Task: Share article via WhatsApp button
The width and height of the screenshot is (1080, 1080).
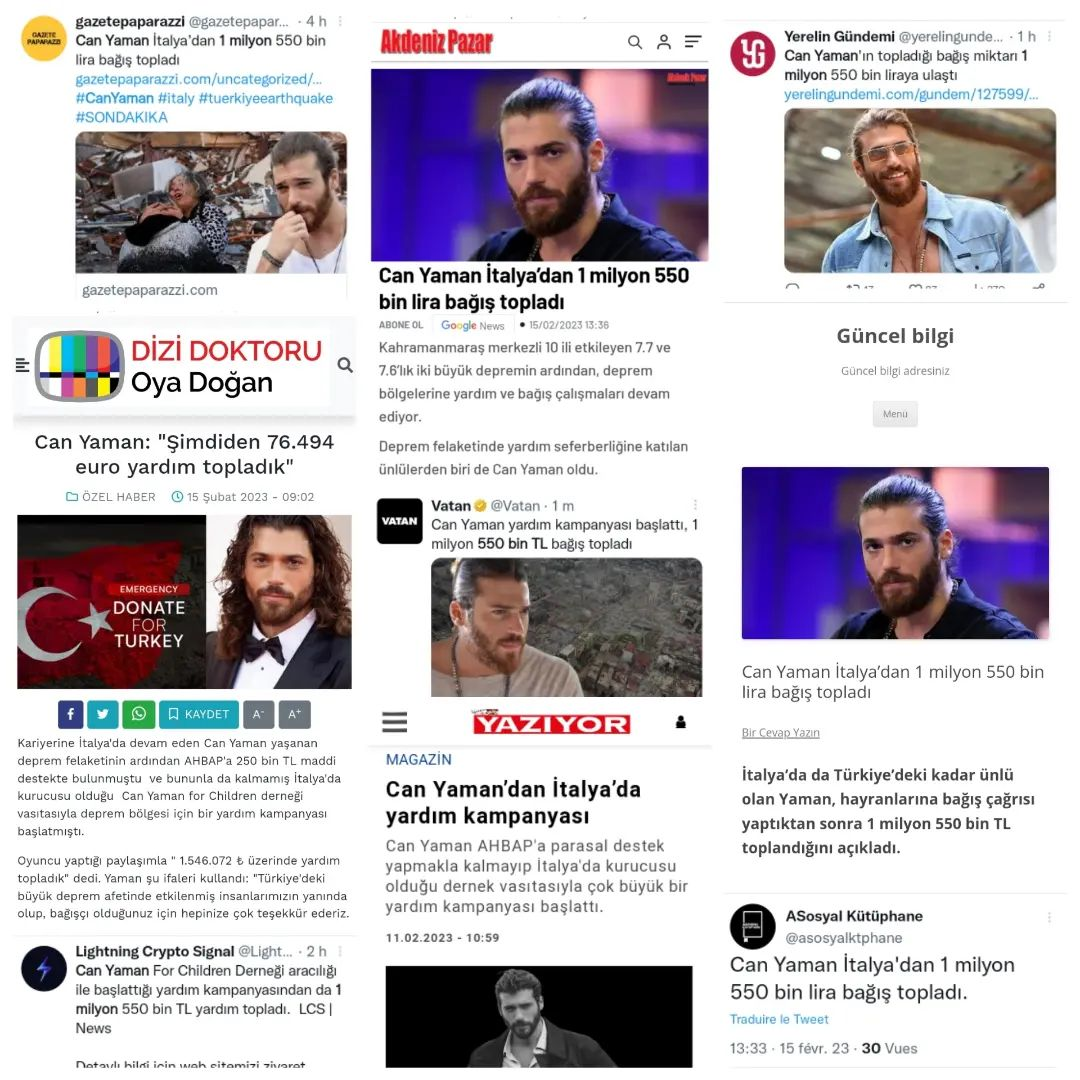Action: [138, 714]
